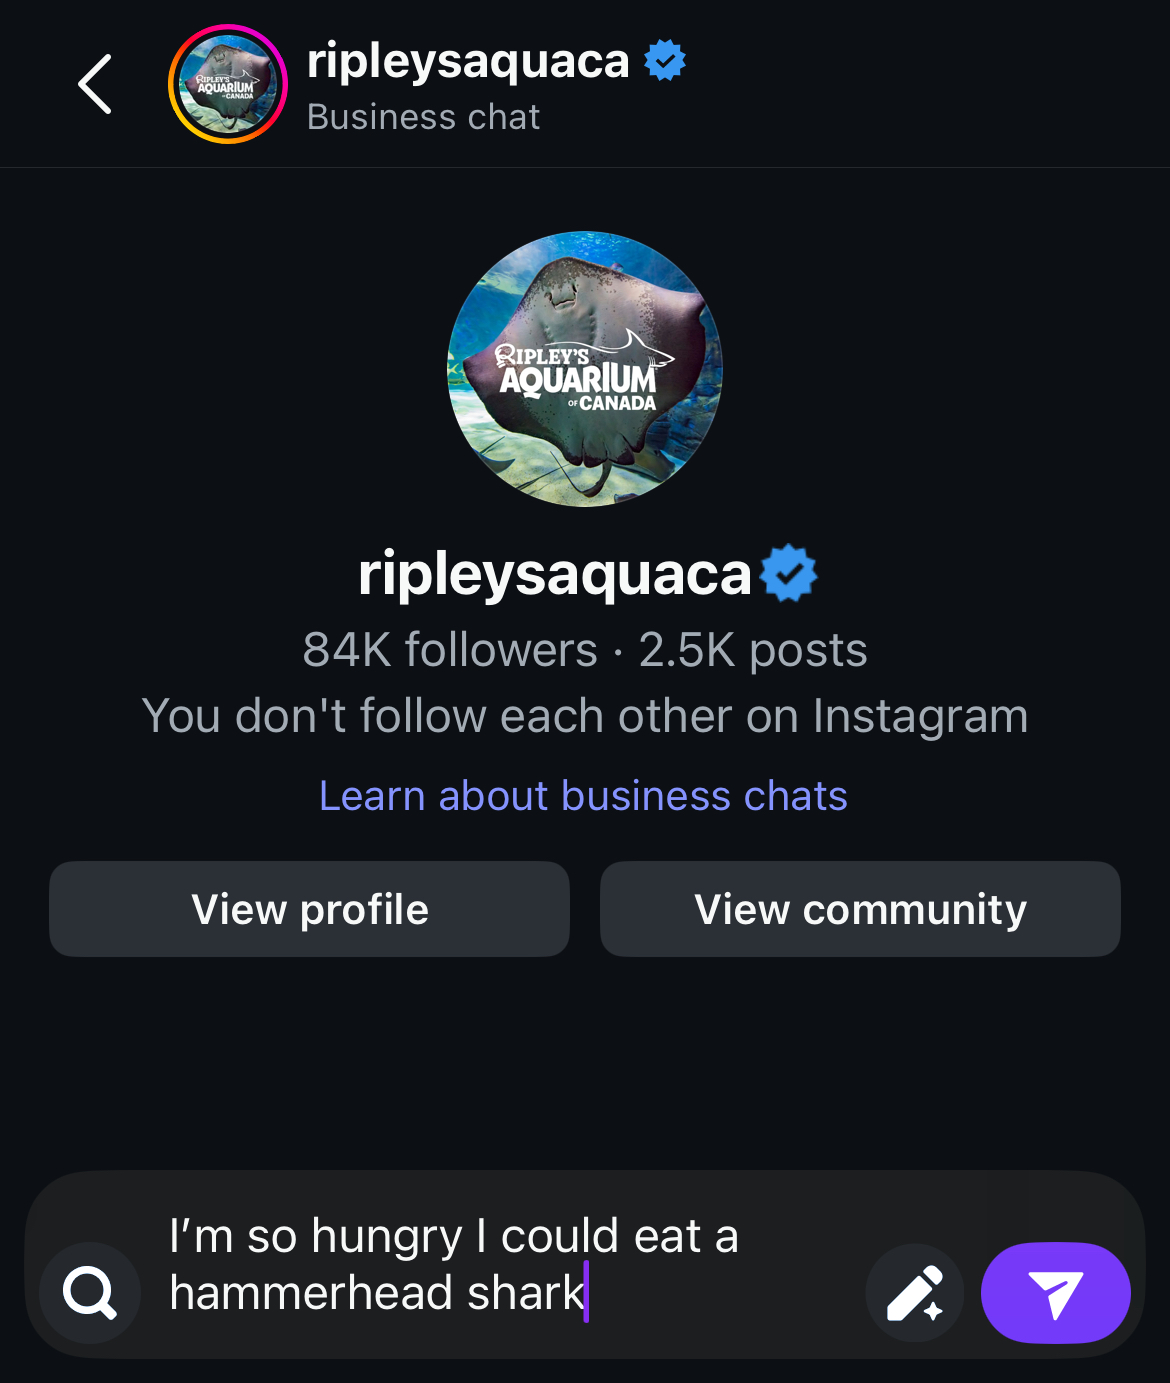Tap the search icon in message bar
The width and height of the screenshot is (1170, 1383).
pos(90,1293)
